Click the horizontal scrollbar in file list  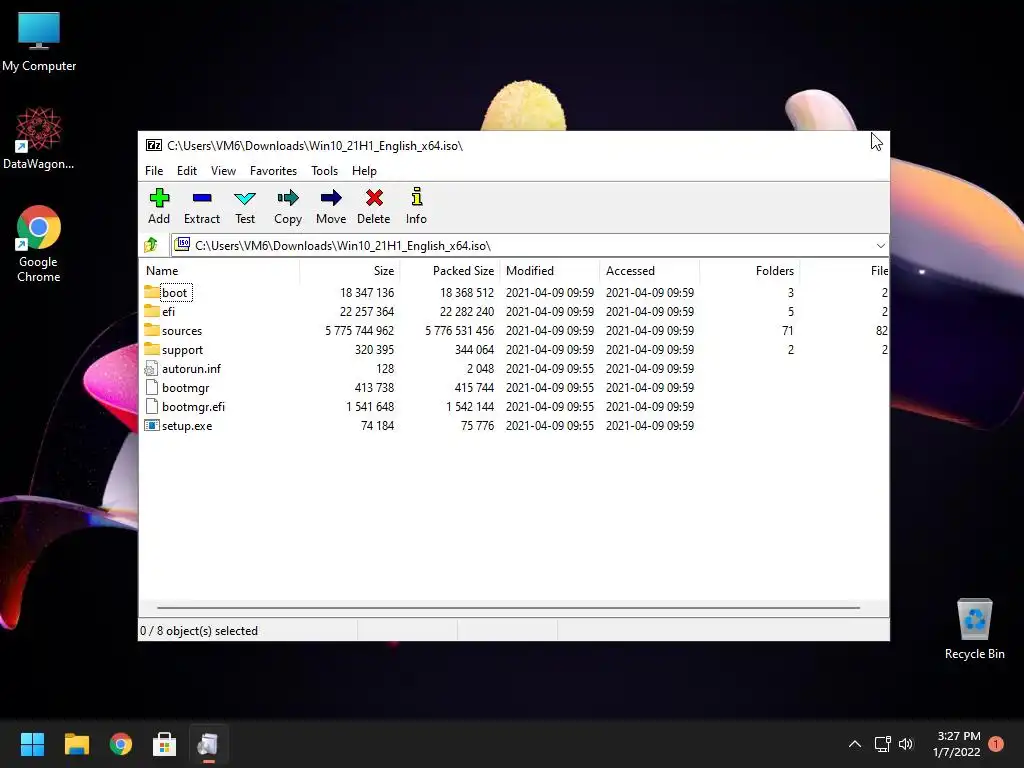[508, 607]
